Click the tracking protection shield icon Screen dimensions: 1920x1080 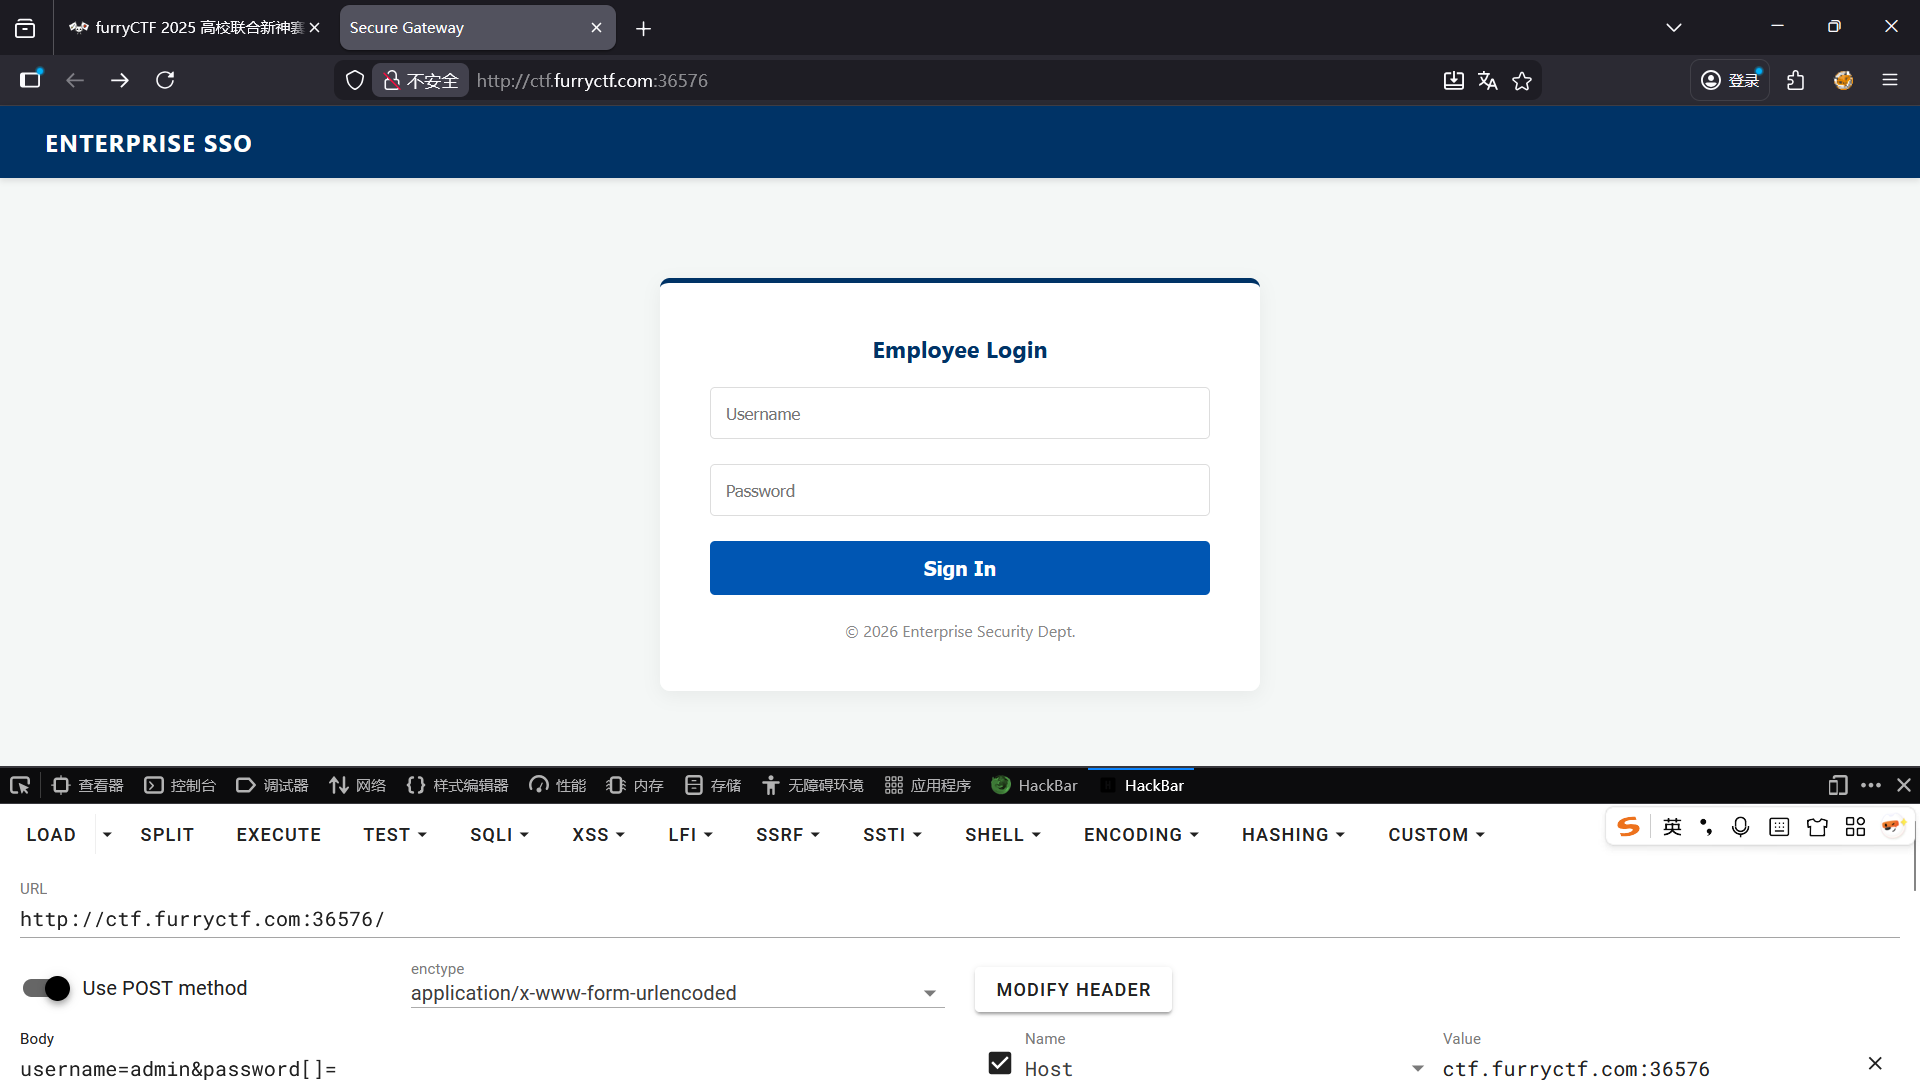[354, 81]
